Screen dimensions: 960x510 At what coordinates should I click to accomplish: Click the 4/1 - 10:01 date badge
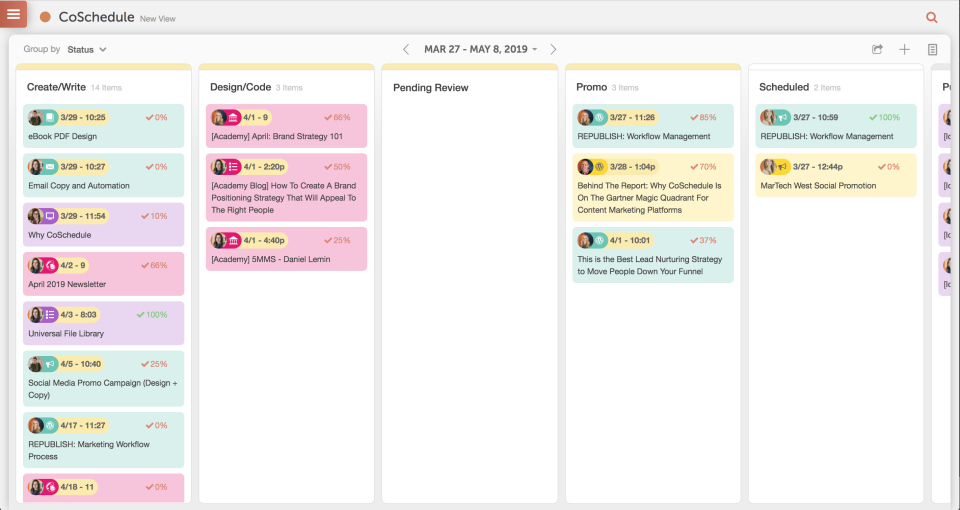click(x=630, y=241)
